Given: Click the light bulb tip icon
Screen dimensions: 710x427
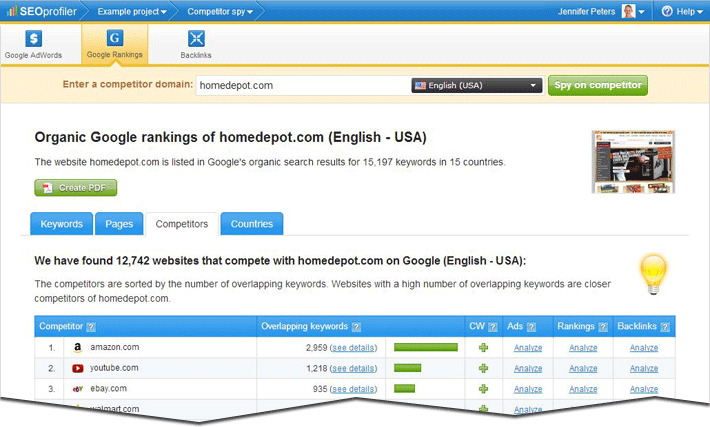Looking at the screenshot, I should [x=653, y=274].
